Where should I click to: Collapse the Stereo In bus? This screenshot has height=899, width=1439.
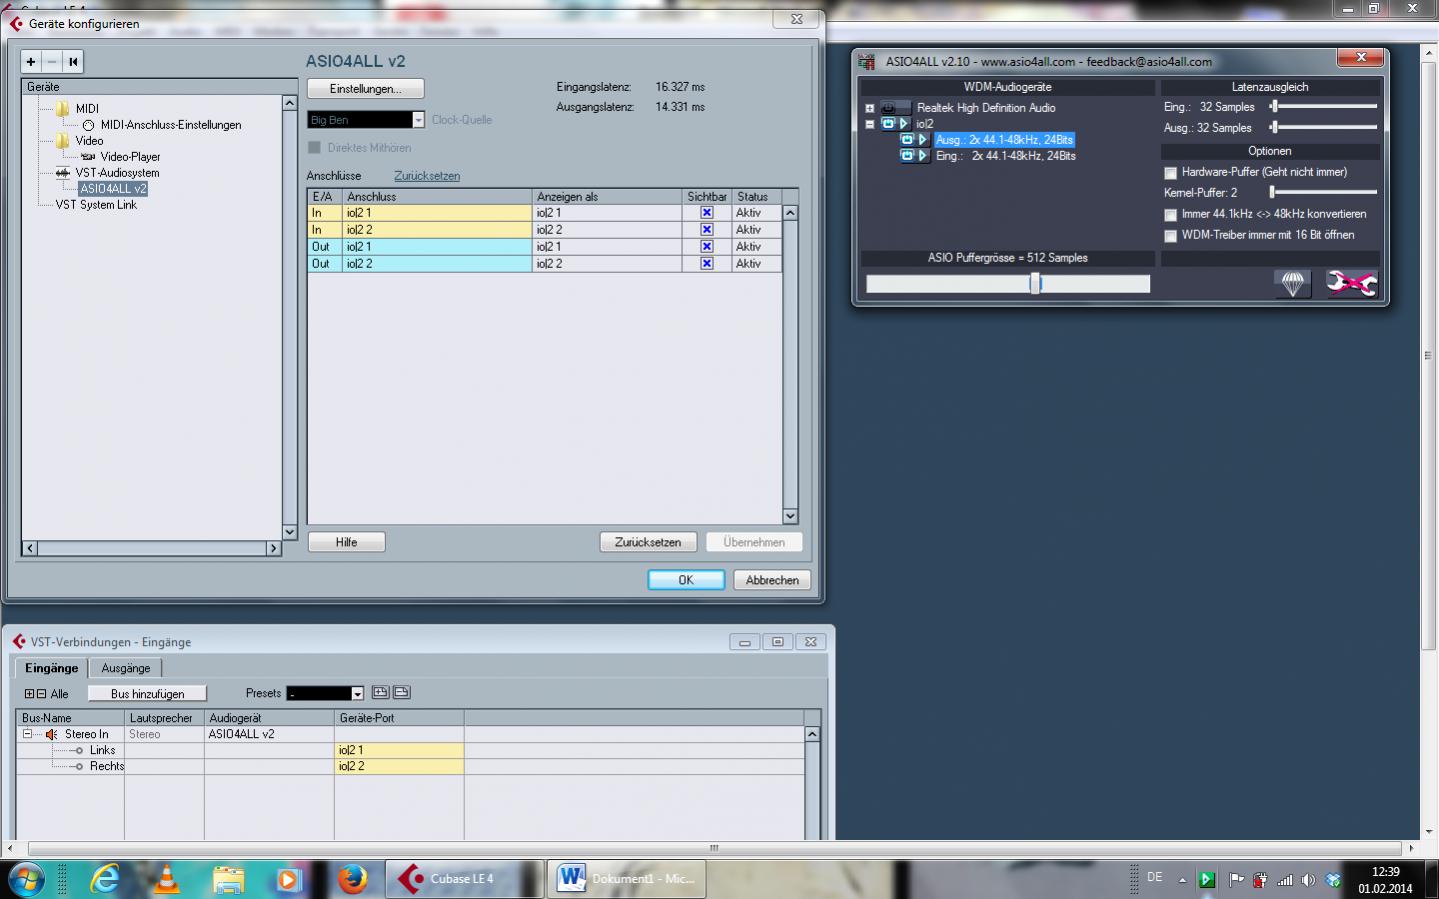point(28,734)
